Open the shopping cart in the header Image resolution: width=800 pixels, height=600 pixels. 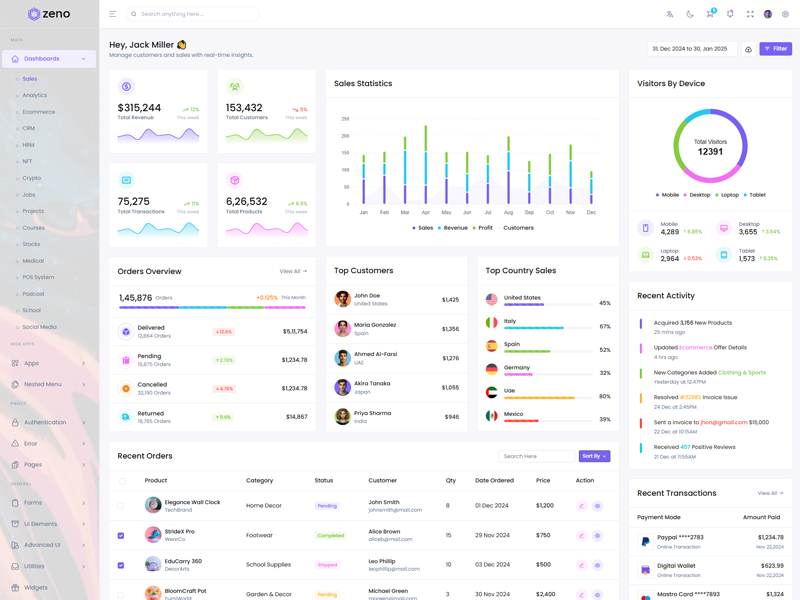click(x=710, y=14)
